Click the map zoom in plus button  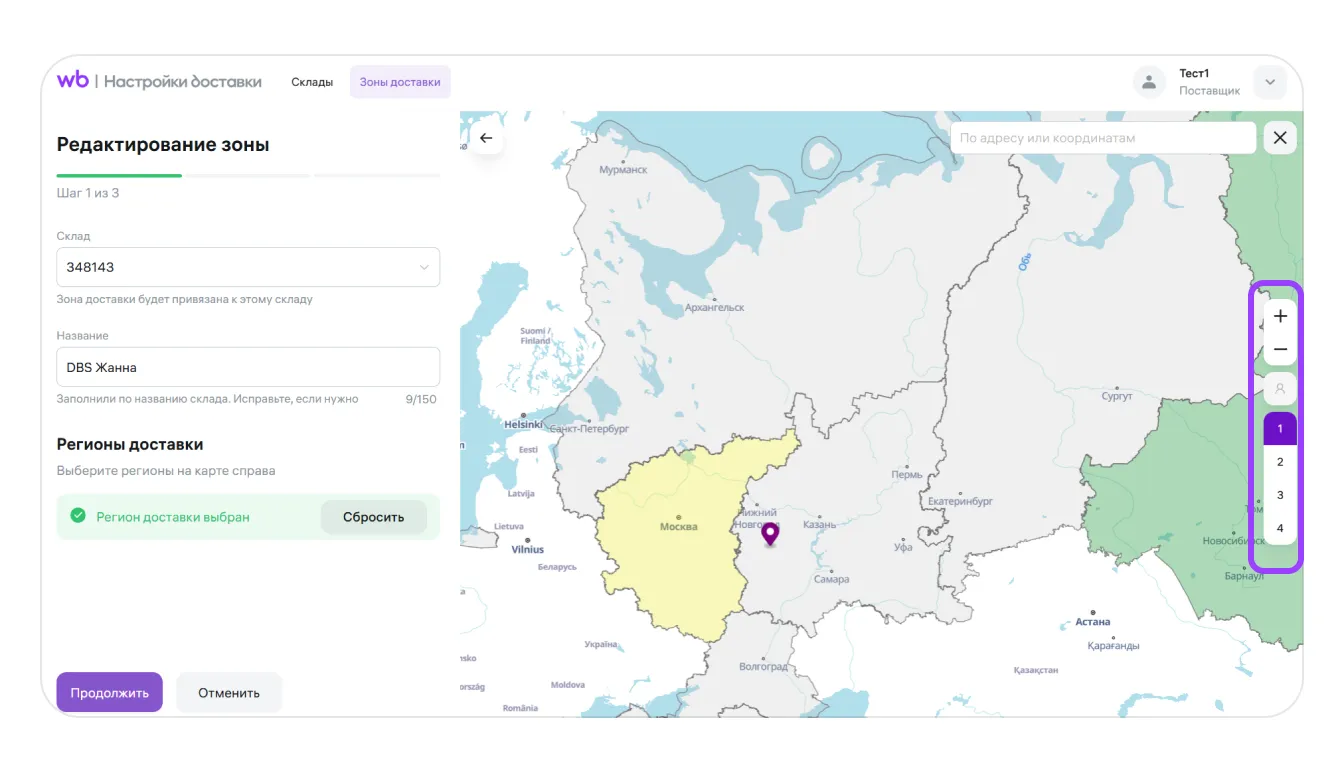(x=1280, y=316)
